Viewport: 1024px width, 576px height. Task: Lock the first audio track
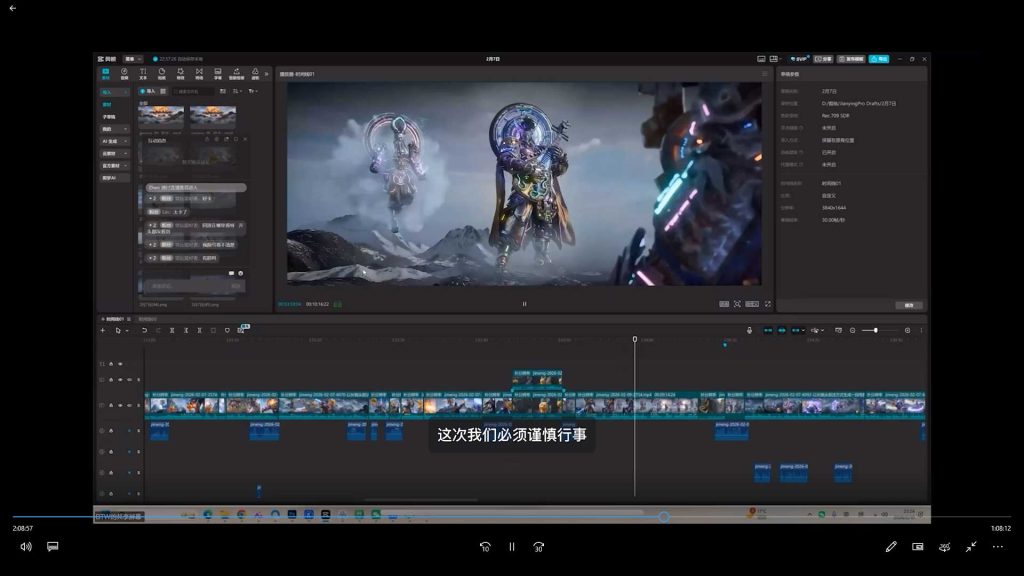[x=111, y=431]
